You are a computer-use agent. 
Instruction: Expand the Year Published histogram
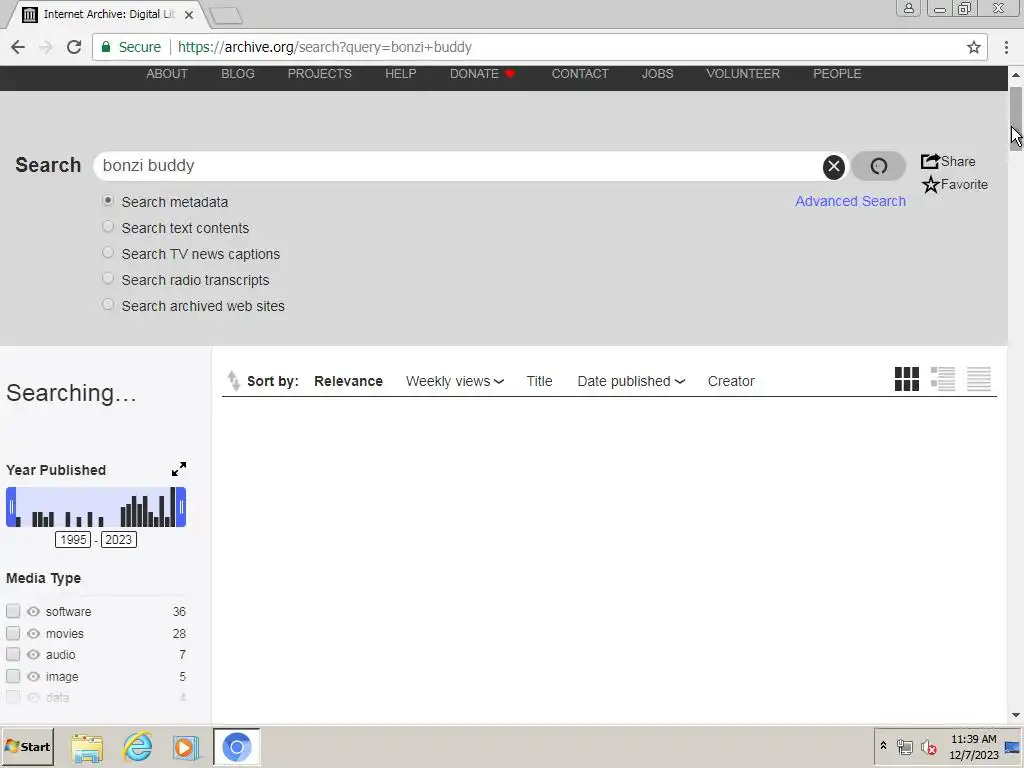tap(178, 469)
